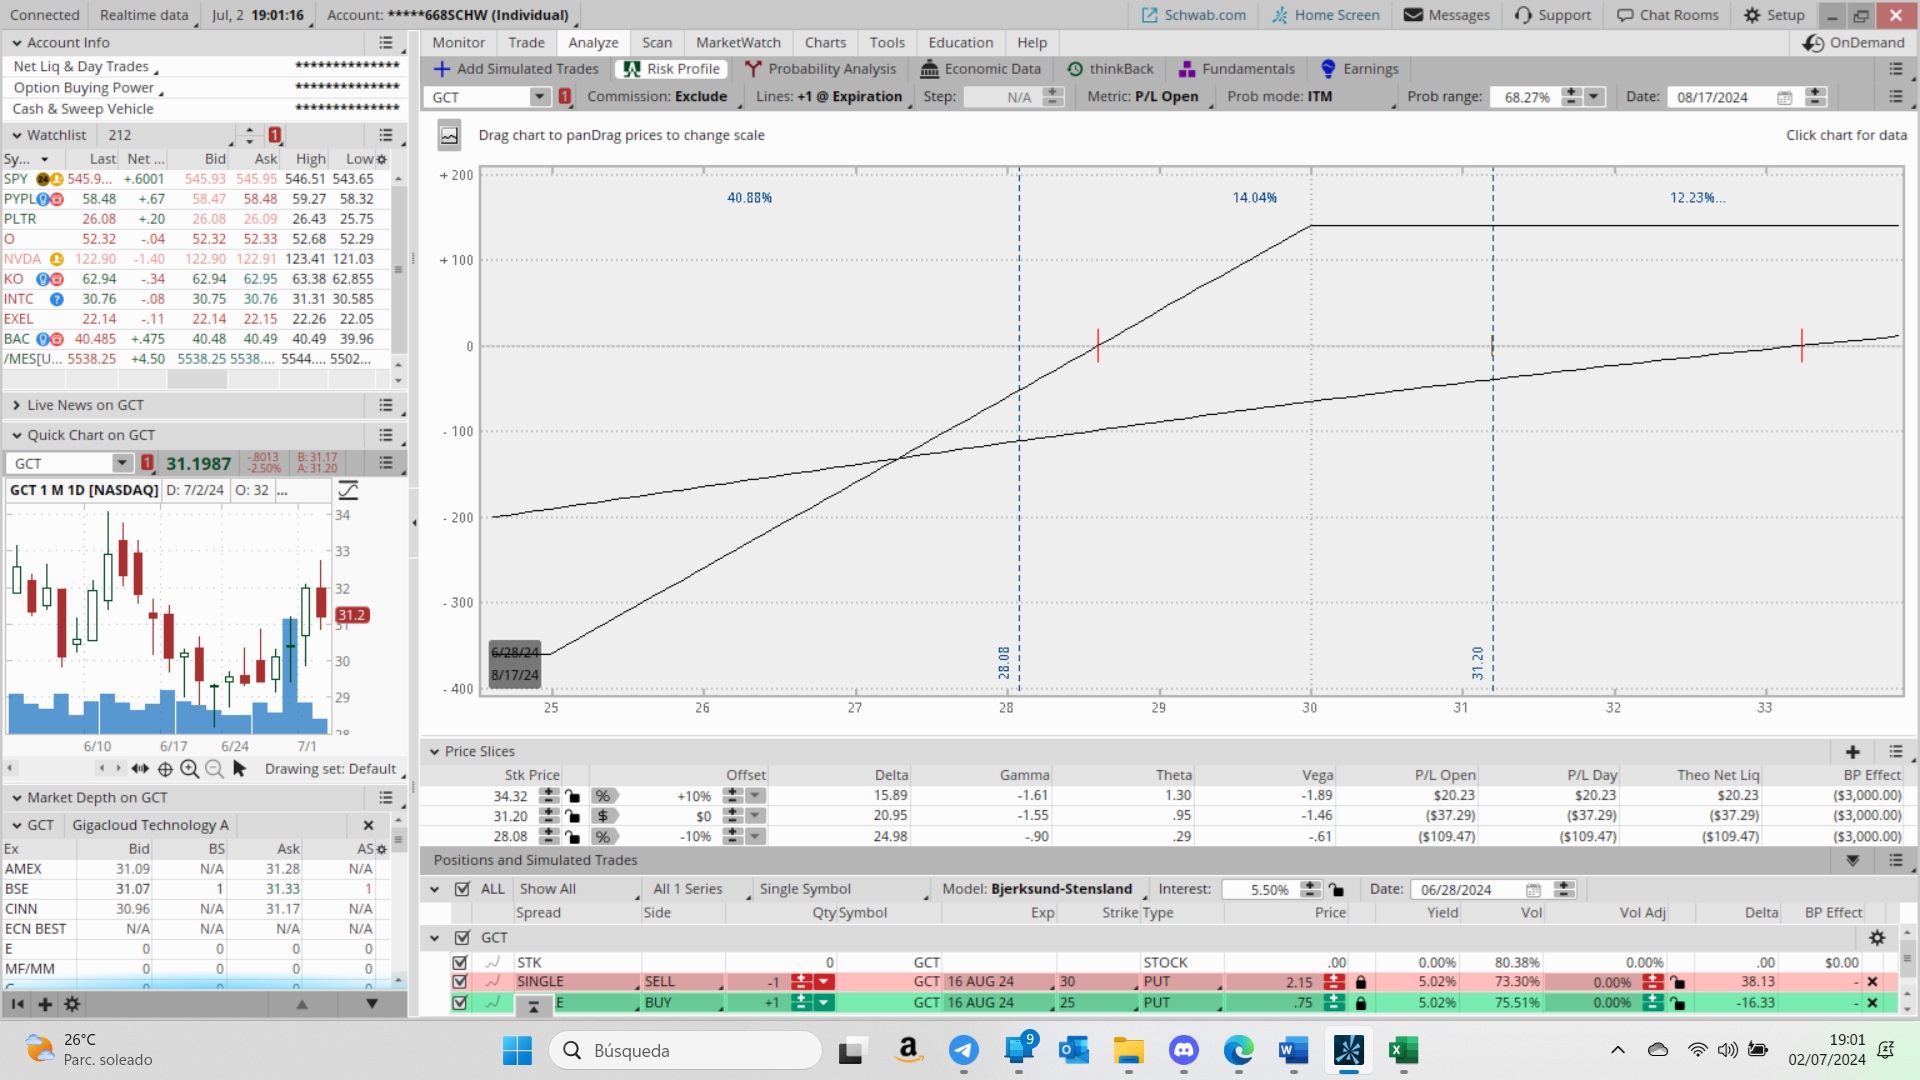Open the Prob range dropdown arrow
The height and width of the screenshot is (1080, 1920).
pos(1594,97)
